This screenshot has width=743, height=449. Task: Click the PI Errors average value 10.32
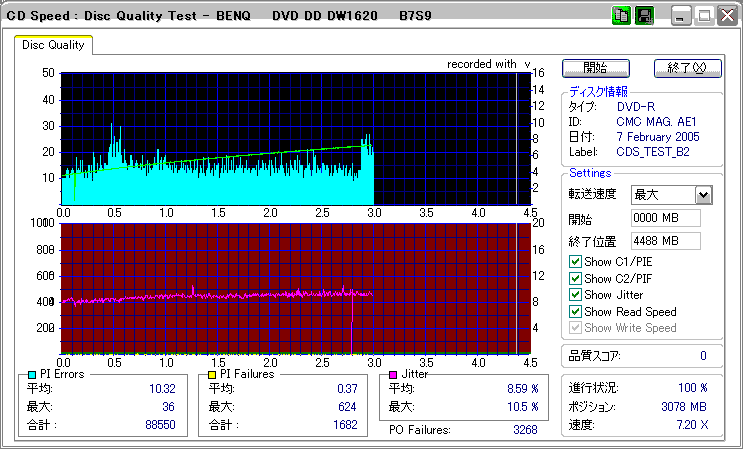162,389
